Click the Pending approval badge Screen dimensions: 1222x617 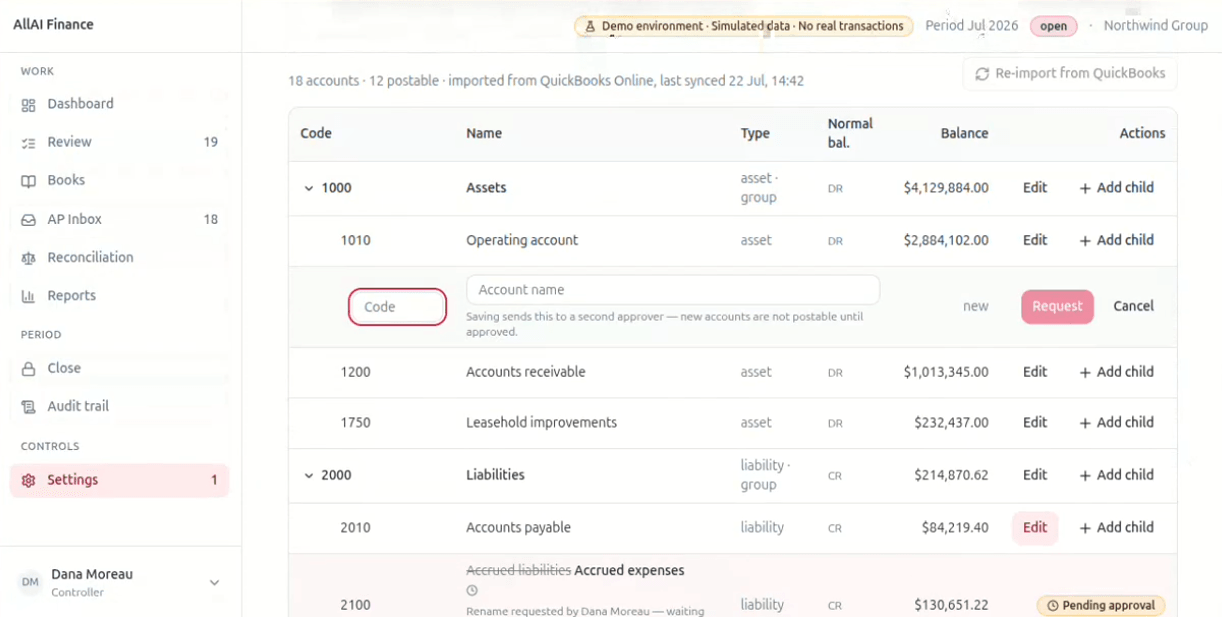(x=1101, y=606)
